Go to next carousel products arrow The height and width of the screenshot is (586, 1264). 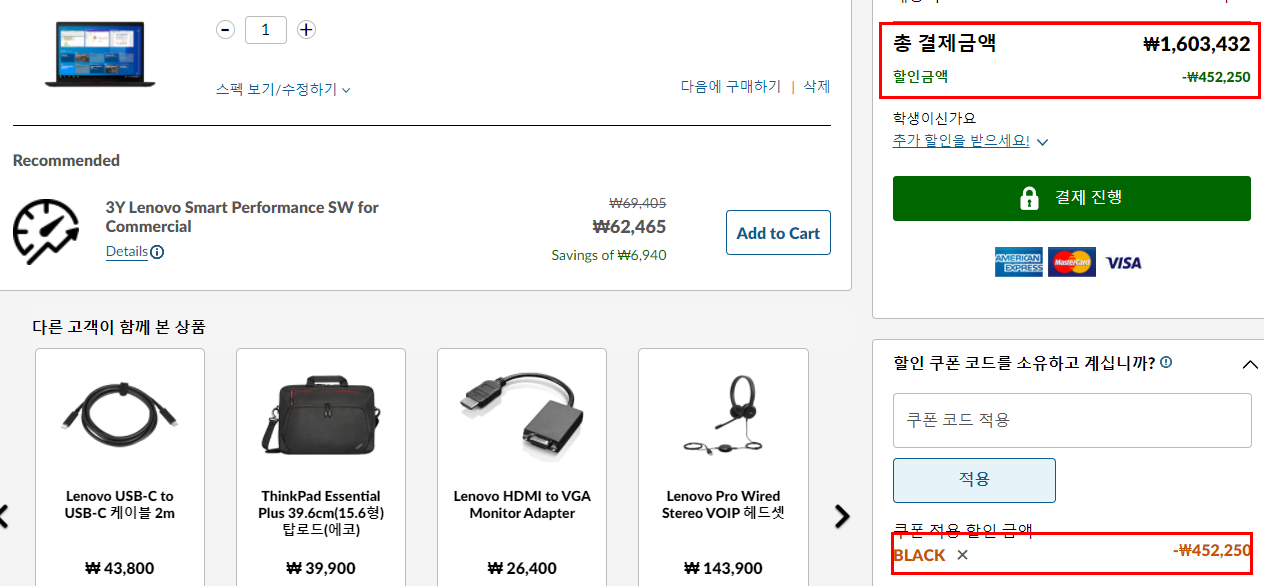click(x=842, y=516)
